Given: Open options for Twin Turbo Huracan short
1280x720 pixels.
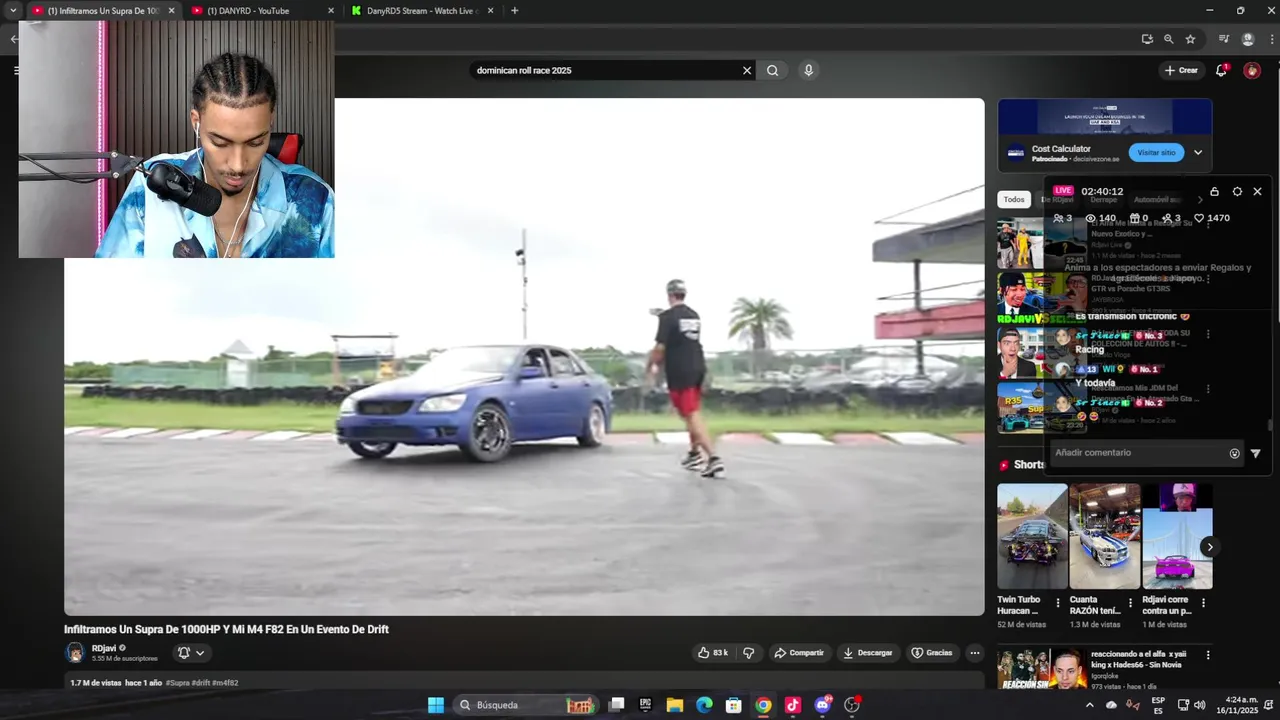Looking at the screenshot, I should (x=1058, y=603).
